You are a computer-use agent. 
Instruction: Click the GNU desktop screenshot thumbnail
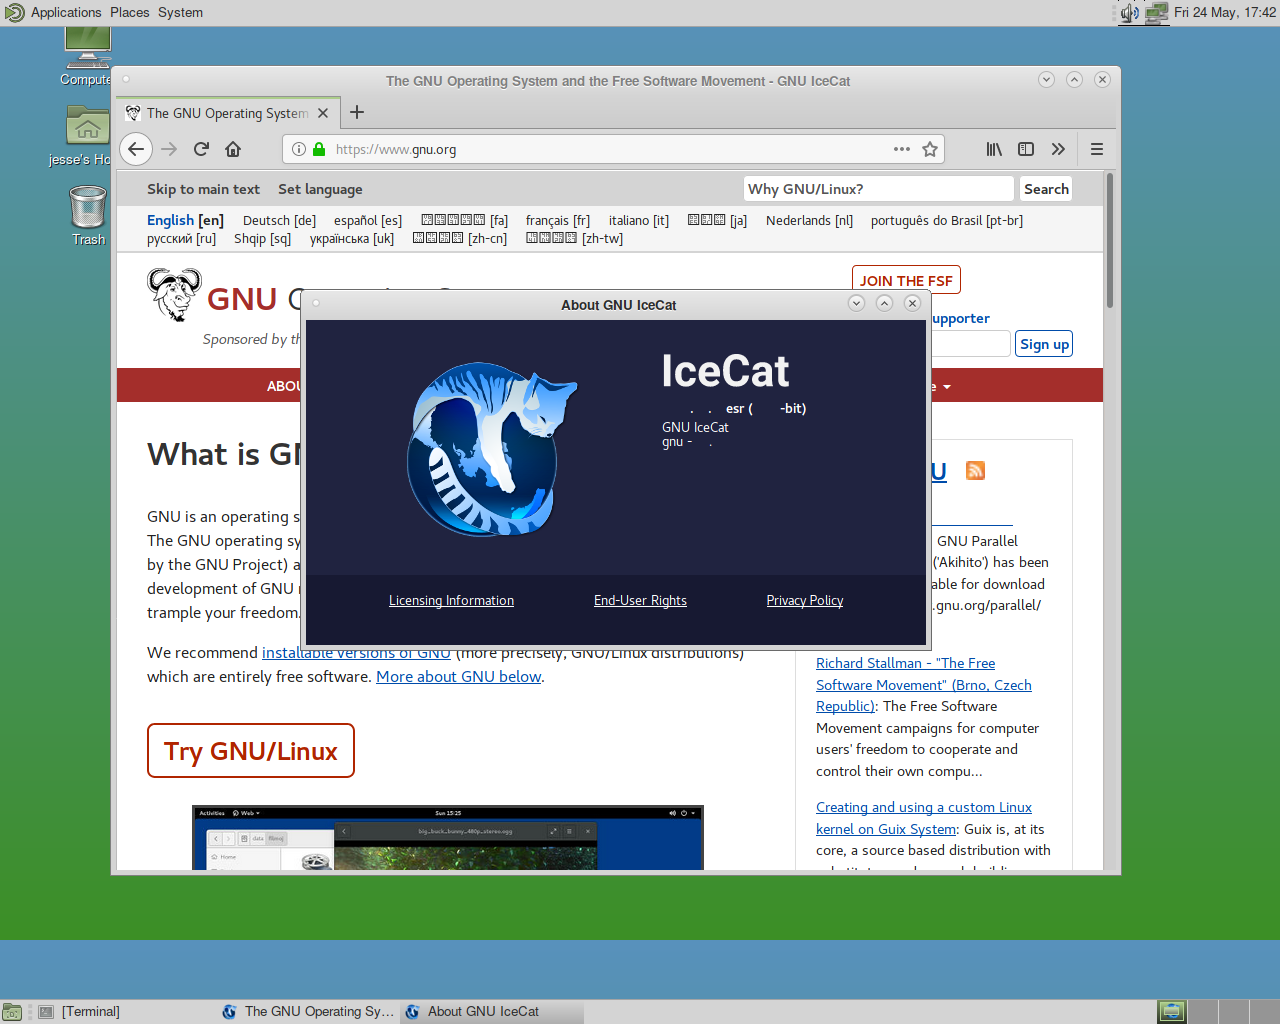[448, 837]
